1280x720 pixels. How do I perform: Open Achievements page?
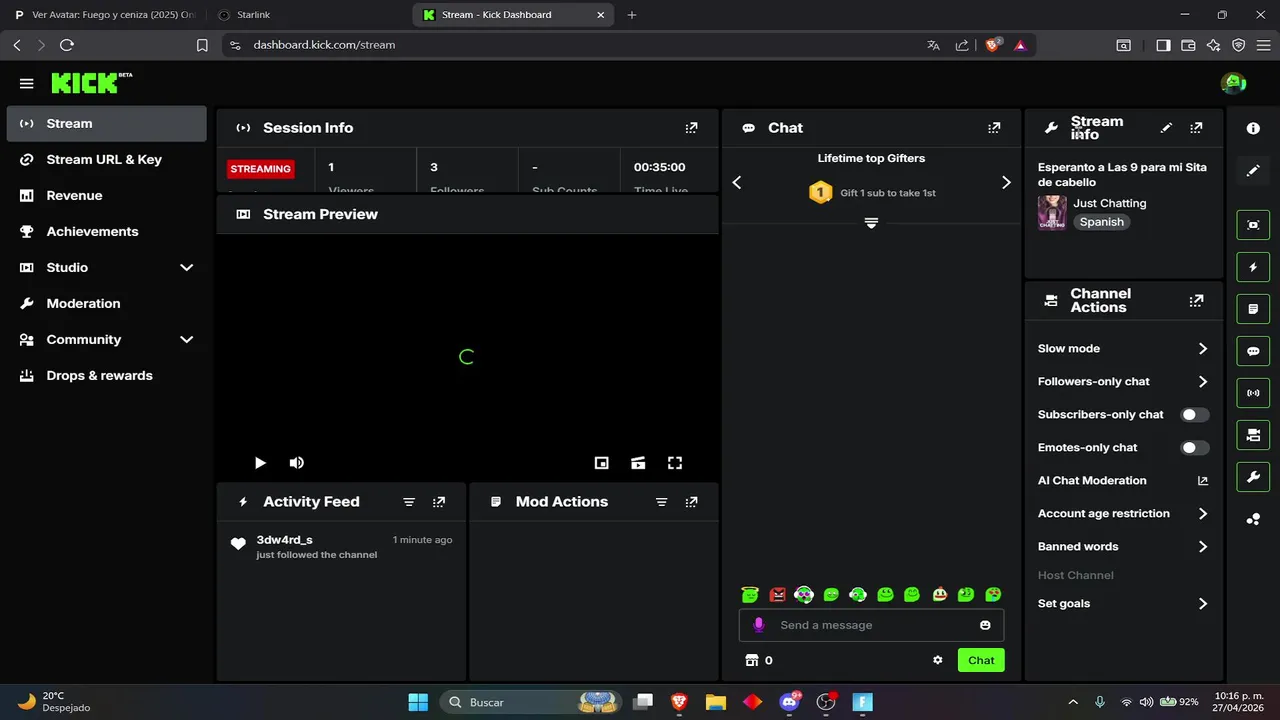(x=106, y=231)
